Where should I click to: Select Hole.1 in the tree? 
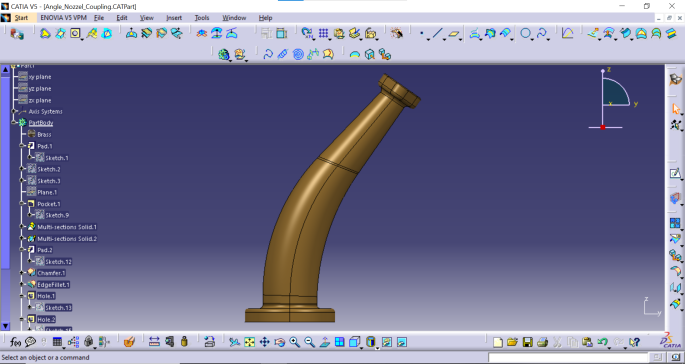(46, 296)
